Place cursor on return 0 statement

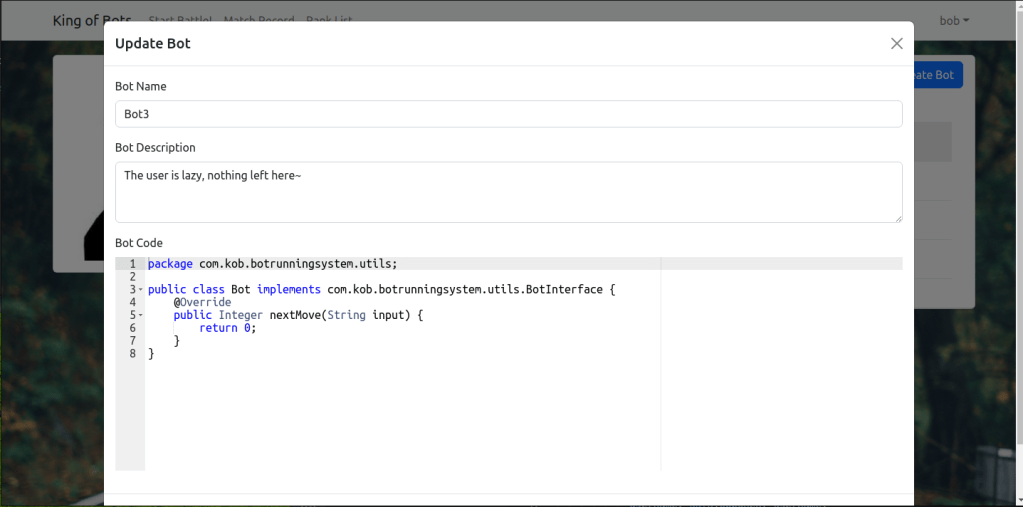(227, 328)
